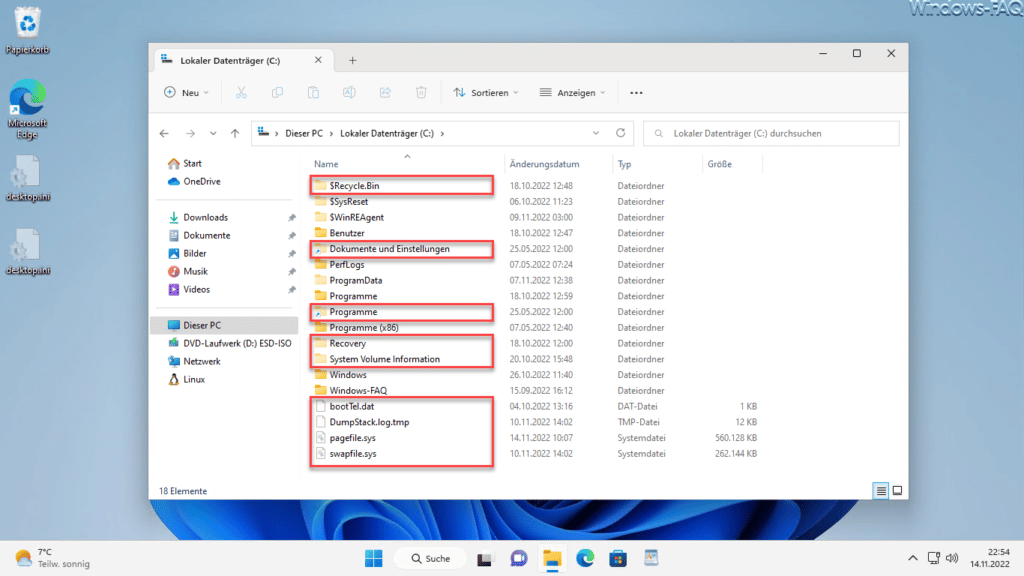
Task: Open Task View in taskbar
Action: 484,558
